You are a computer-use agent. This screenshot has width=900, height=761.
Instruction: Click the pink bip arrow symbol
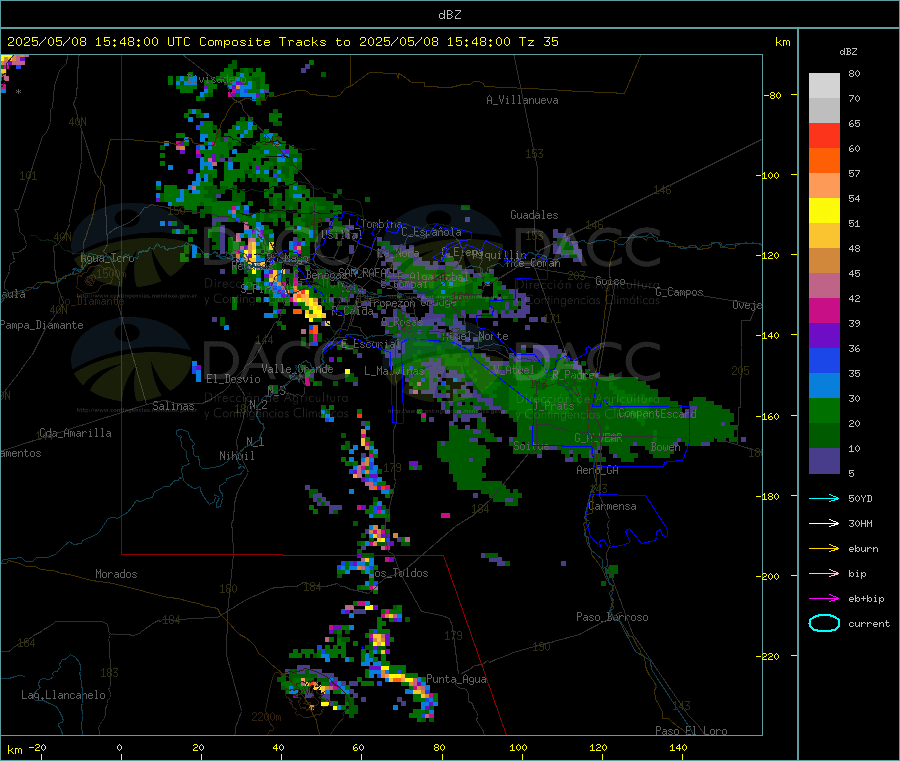point(824,573)
